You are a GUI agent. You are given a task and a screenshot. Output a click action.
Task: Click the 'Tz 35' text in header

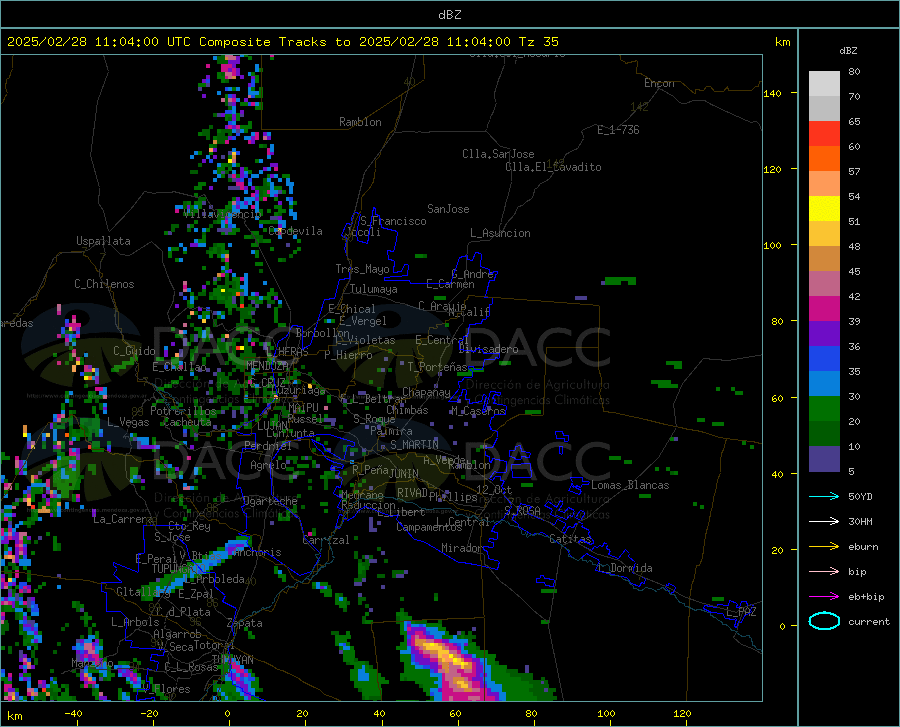point(539,42)
